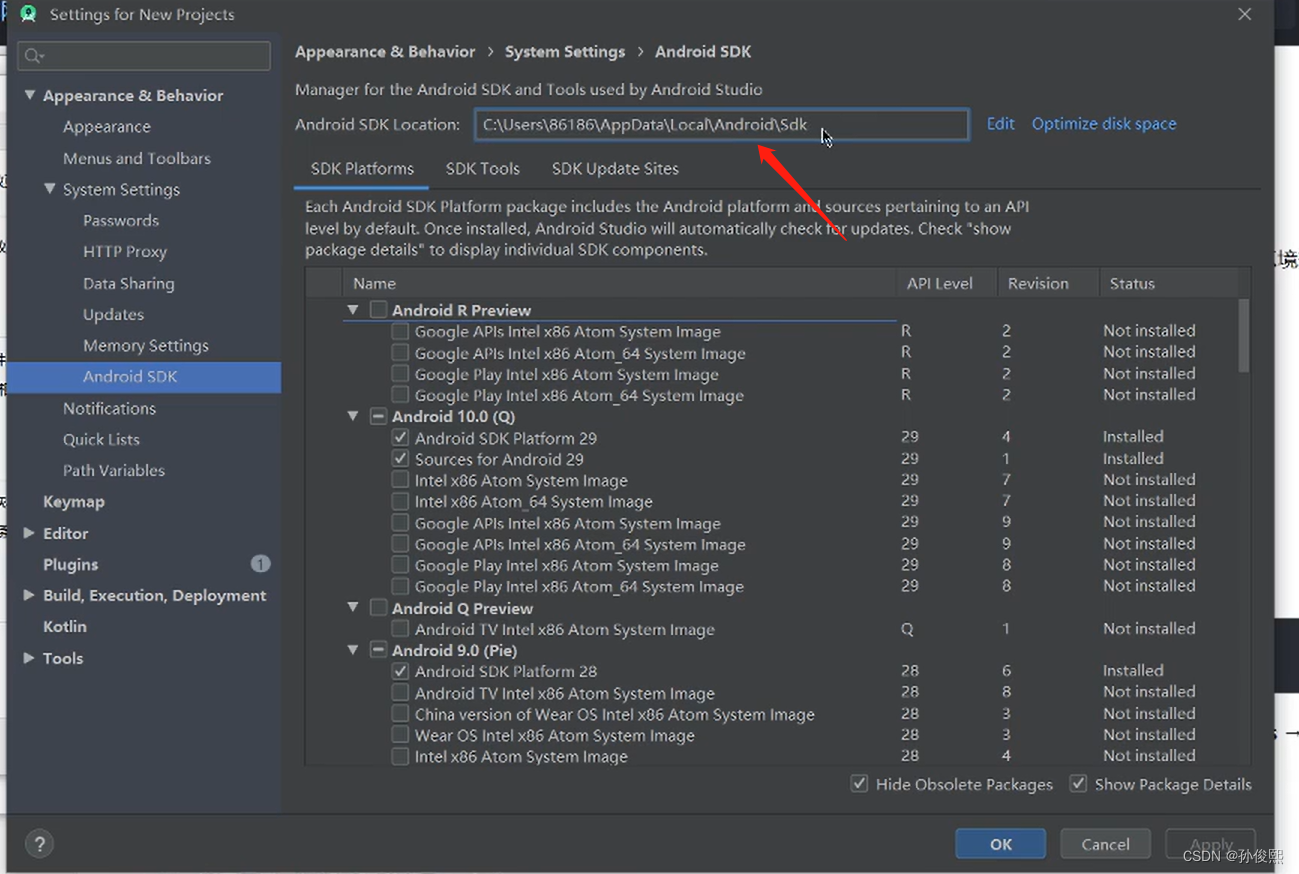Screen dimensions: 1299x874
Task: Toggle the Android 10.0 (Q) group checkbox
Action: coord(378,416)
